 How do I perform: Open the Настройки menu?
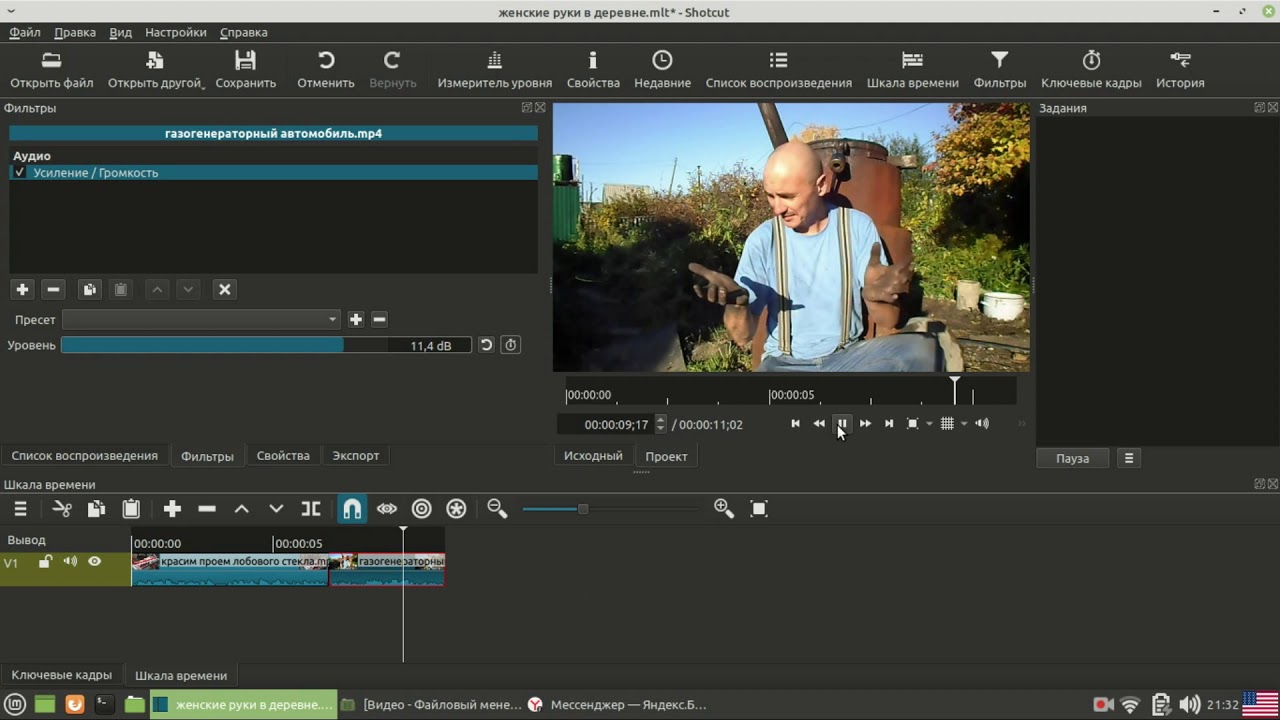[x=176, y=32]
